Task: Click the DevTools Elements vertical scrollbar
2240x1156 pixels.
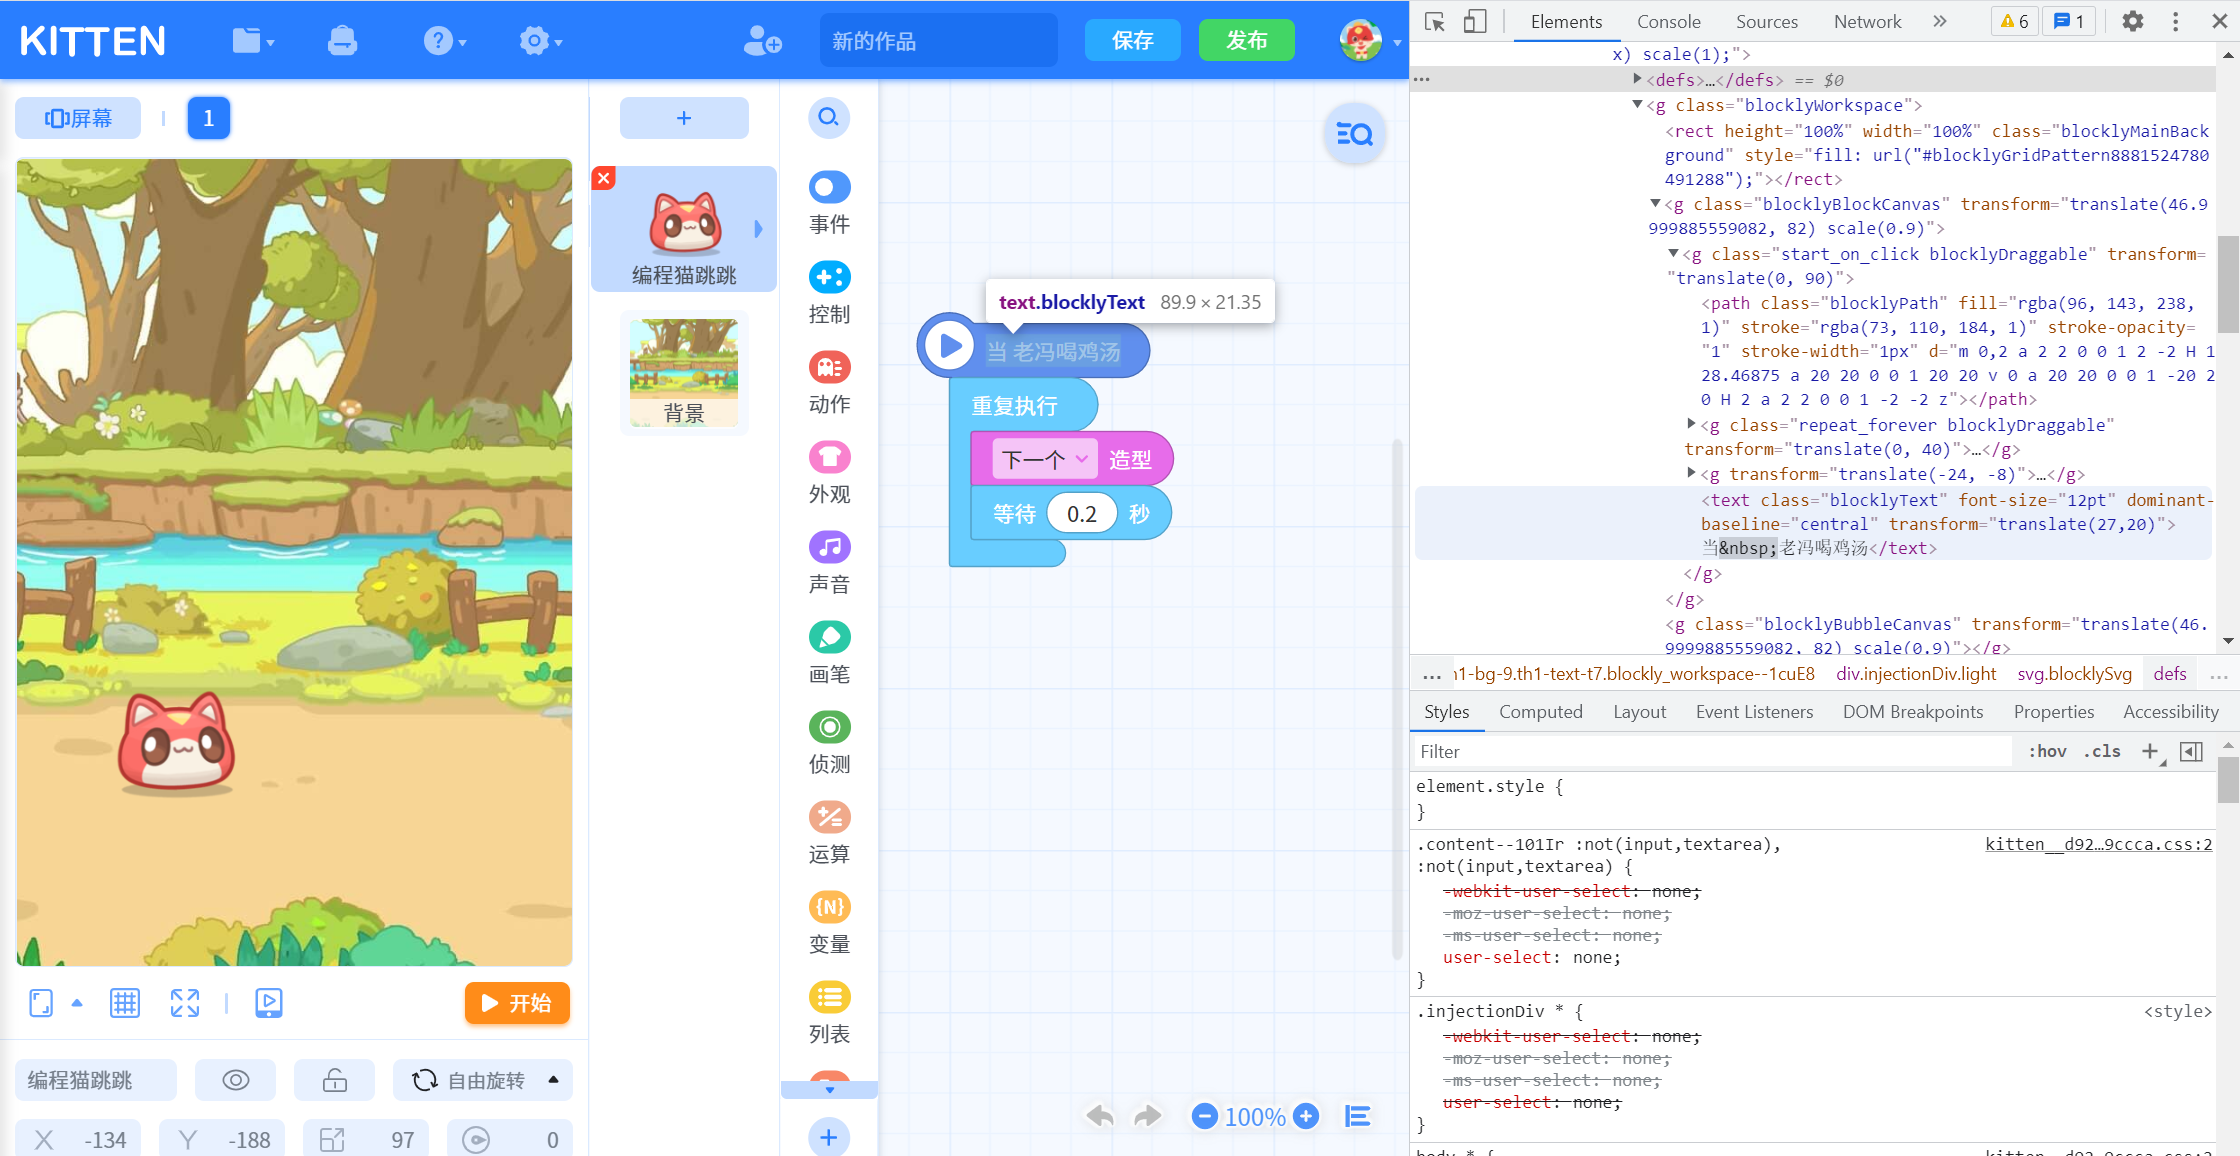Action: click(x=2228, y=284)
